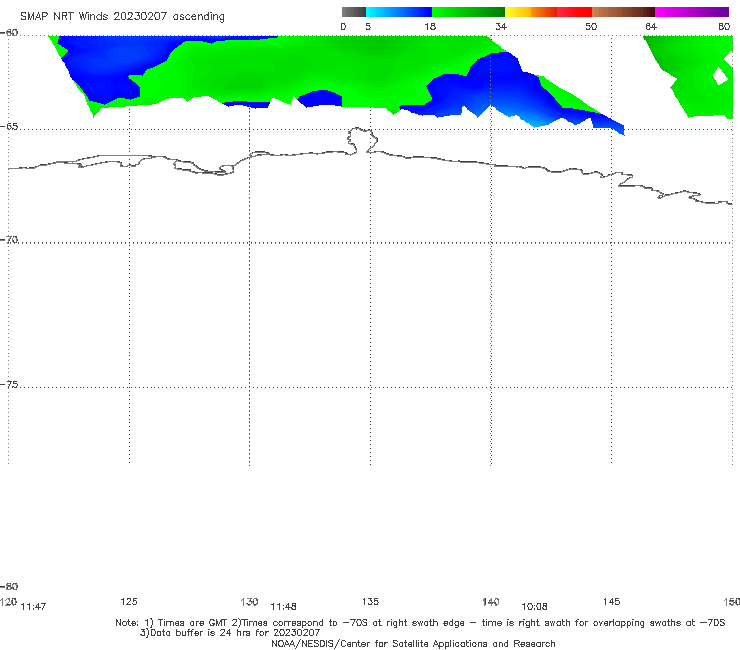740x650 pixels.
Task: Click the swath time label '11:47'
Action: [33, 607]
